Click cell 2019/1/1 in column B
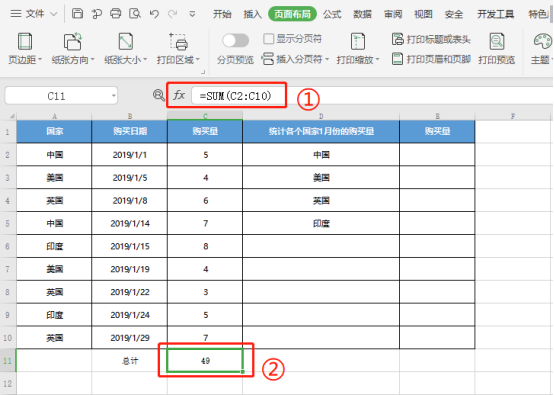The width and height of the screenshot is (554, 395). point(130,155)
